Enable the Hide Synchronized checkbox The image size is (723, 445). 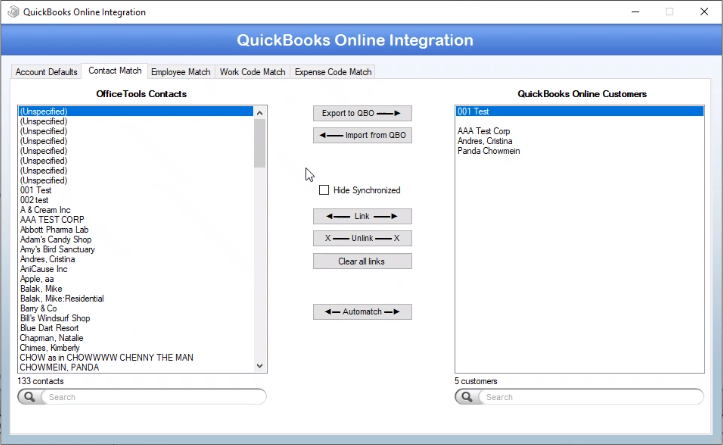click(324, 190)
